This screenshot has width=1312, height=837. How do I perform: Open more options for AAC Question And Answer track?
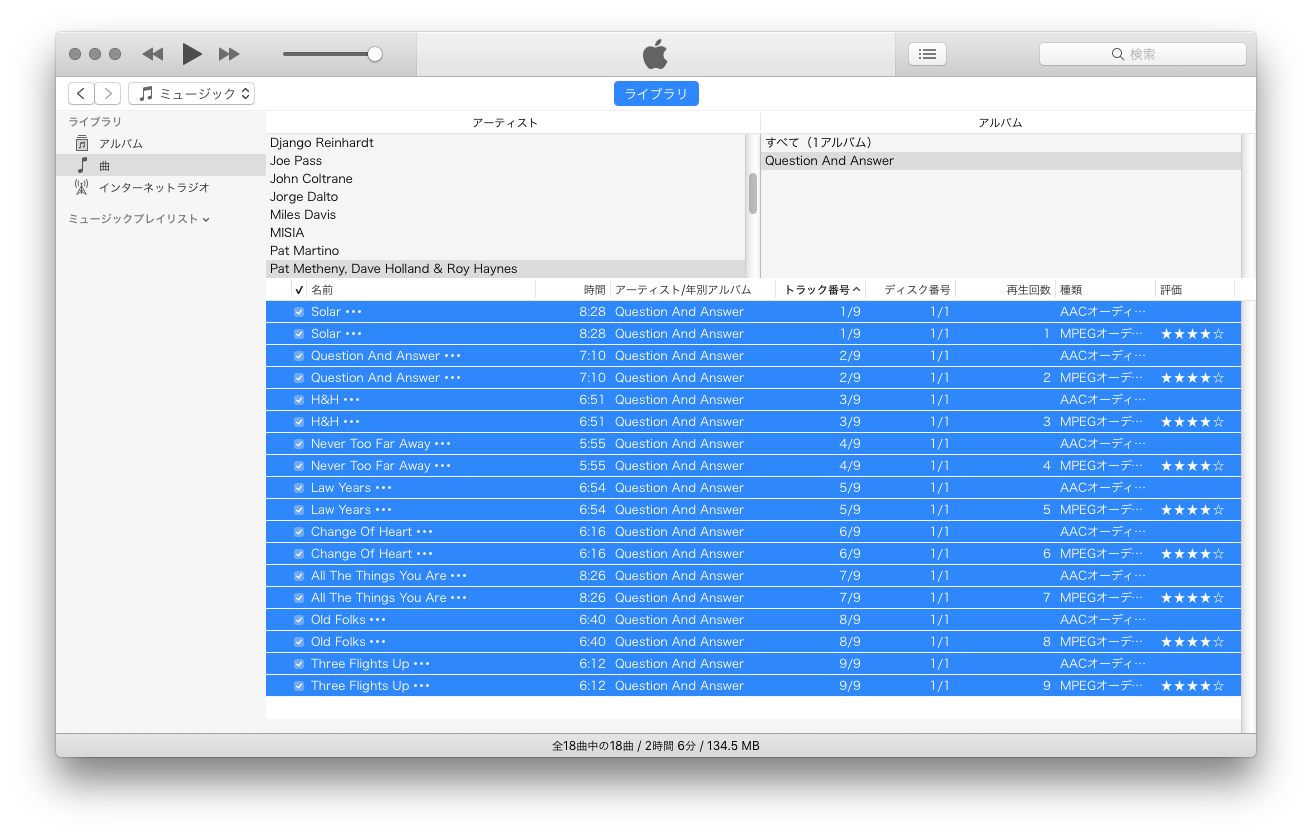click(452, 356)
